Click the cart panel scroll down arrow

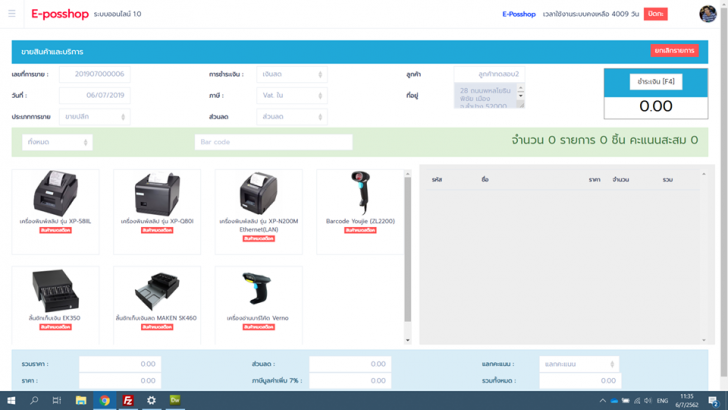point(703,340)
